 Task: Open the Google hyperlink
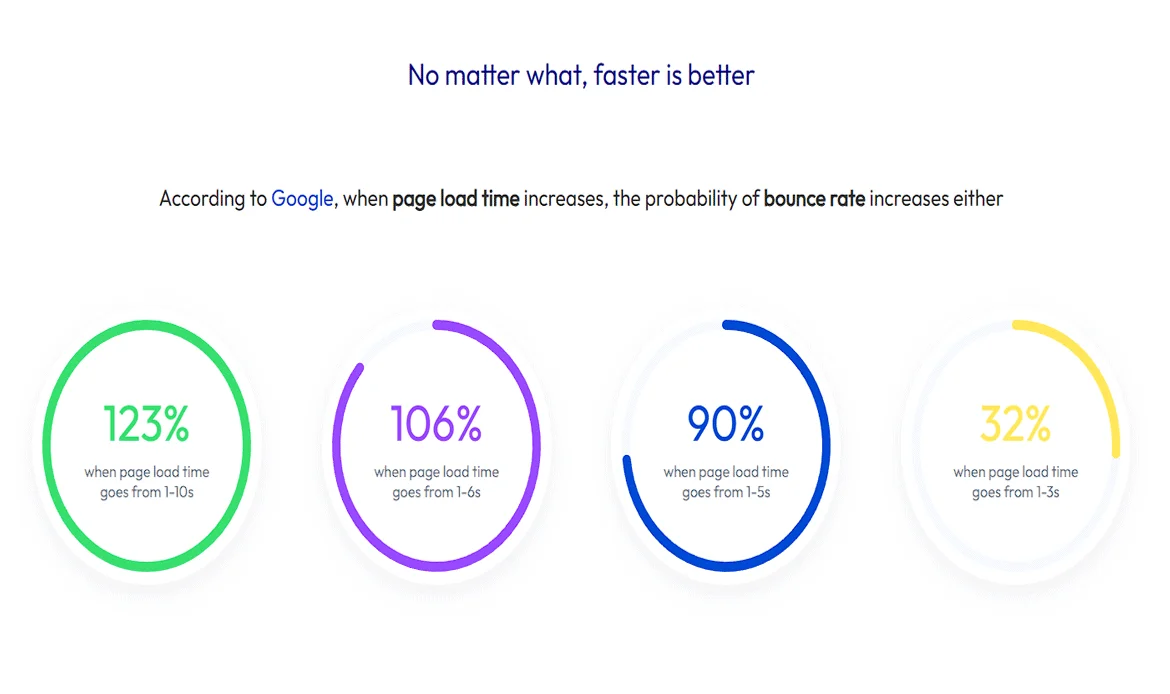pos(301,198)
